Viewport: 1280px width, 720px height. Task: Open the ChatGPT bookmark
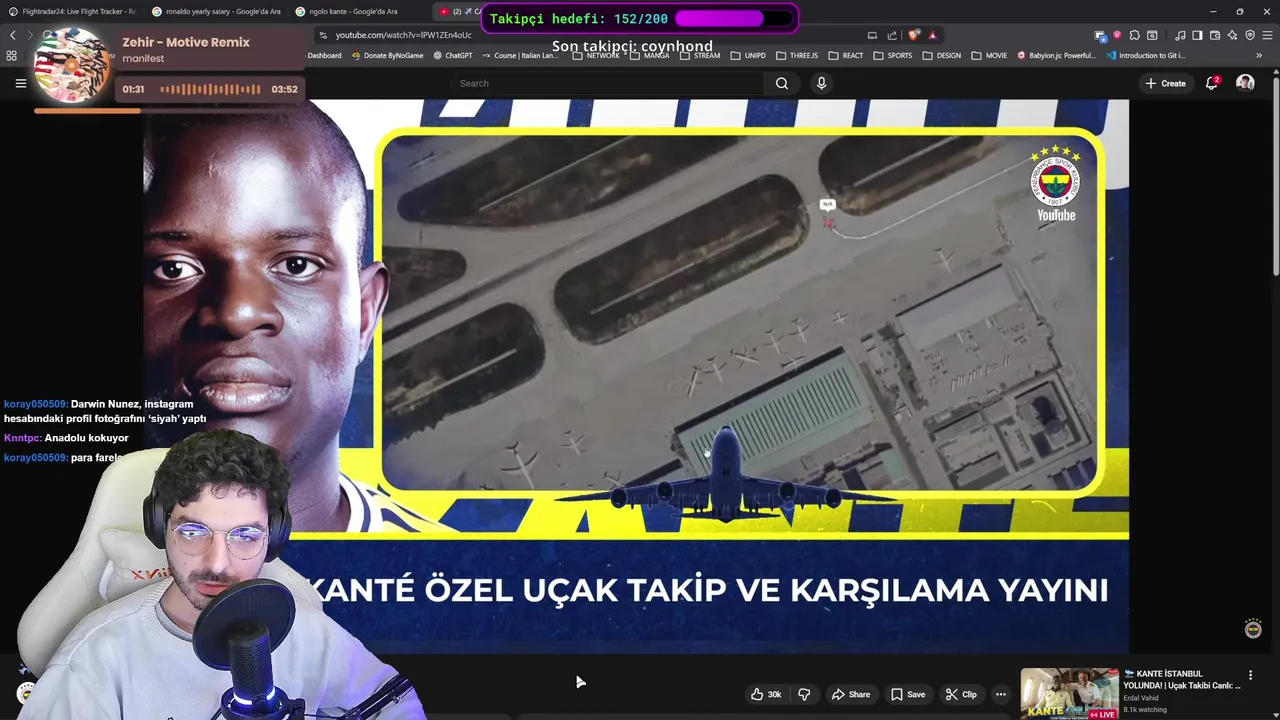point(453,55)
